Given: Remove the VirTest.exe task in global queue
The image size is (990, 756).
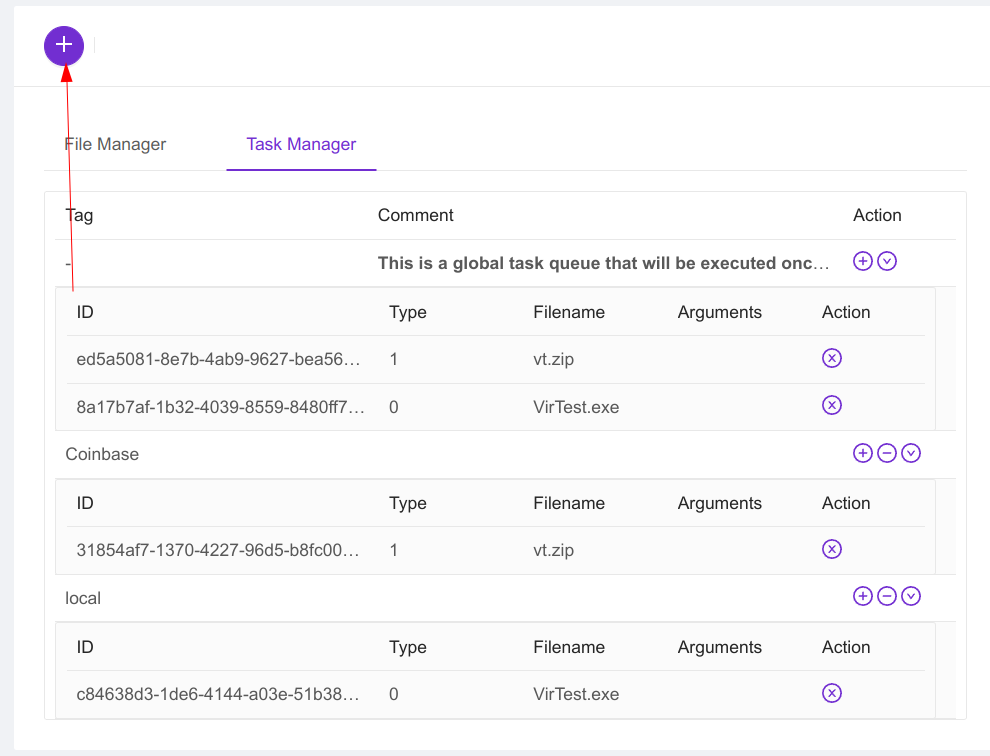Looking at the screenshot, I should [x=831, y=405].
